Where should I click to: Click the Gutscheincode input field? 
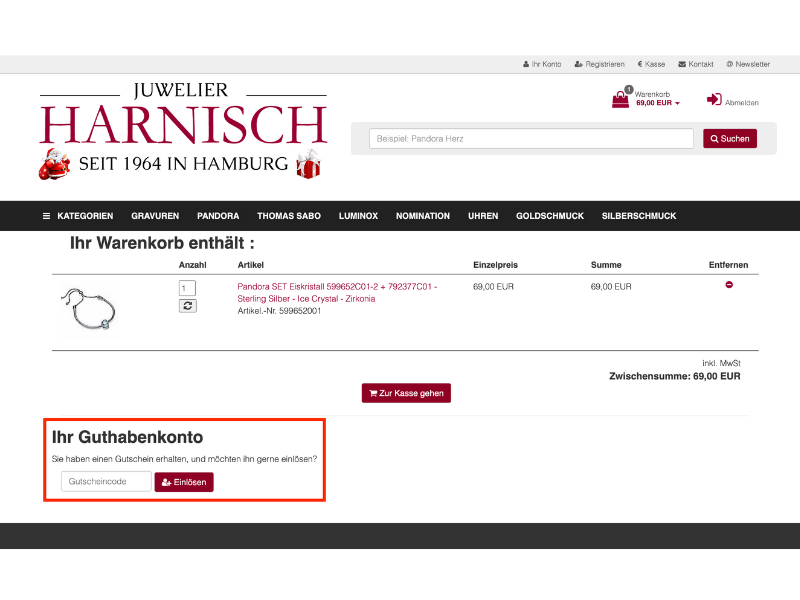coord(104,482)
